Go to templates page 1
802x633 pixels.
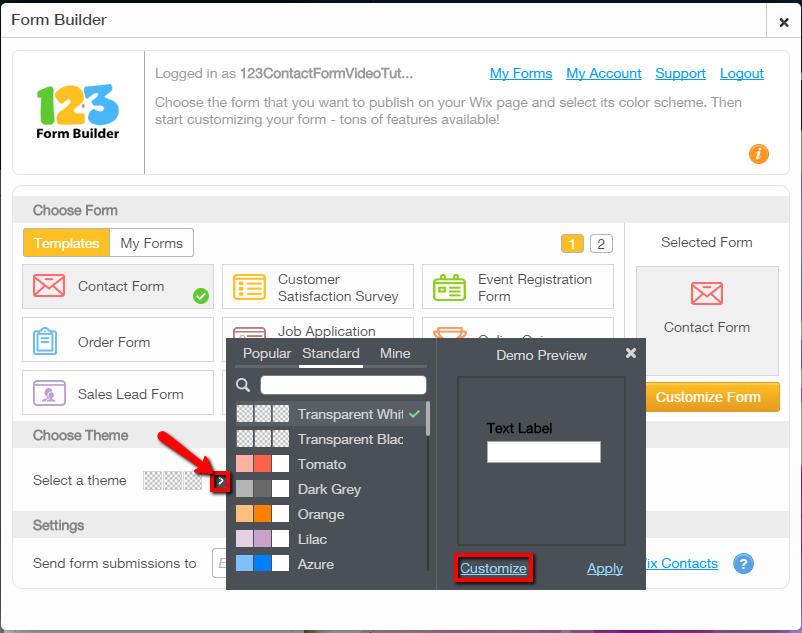572,244
